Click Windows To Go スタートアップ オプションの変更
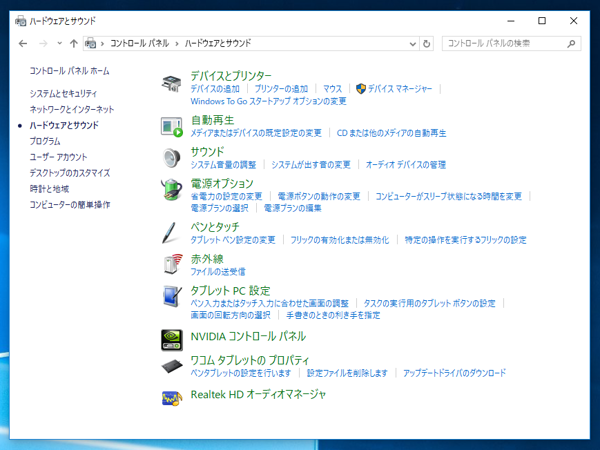Viewport: 600px width, 450px height. [x=269, y=101]
